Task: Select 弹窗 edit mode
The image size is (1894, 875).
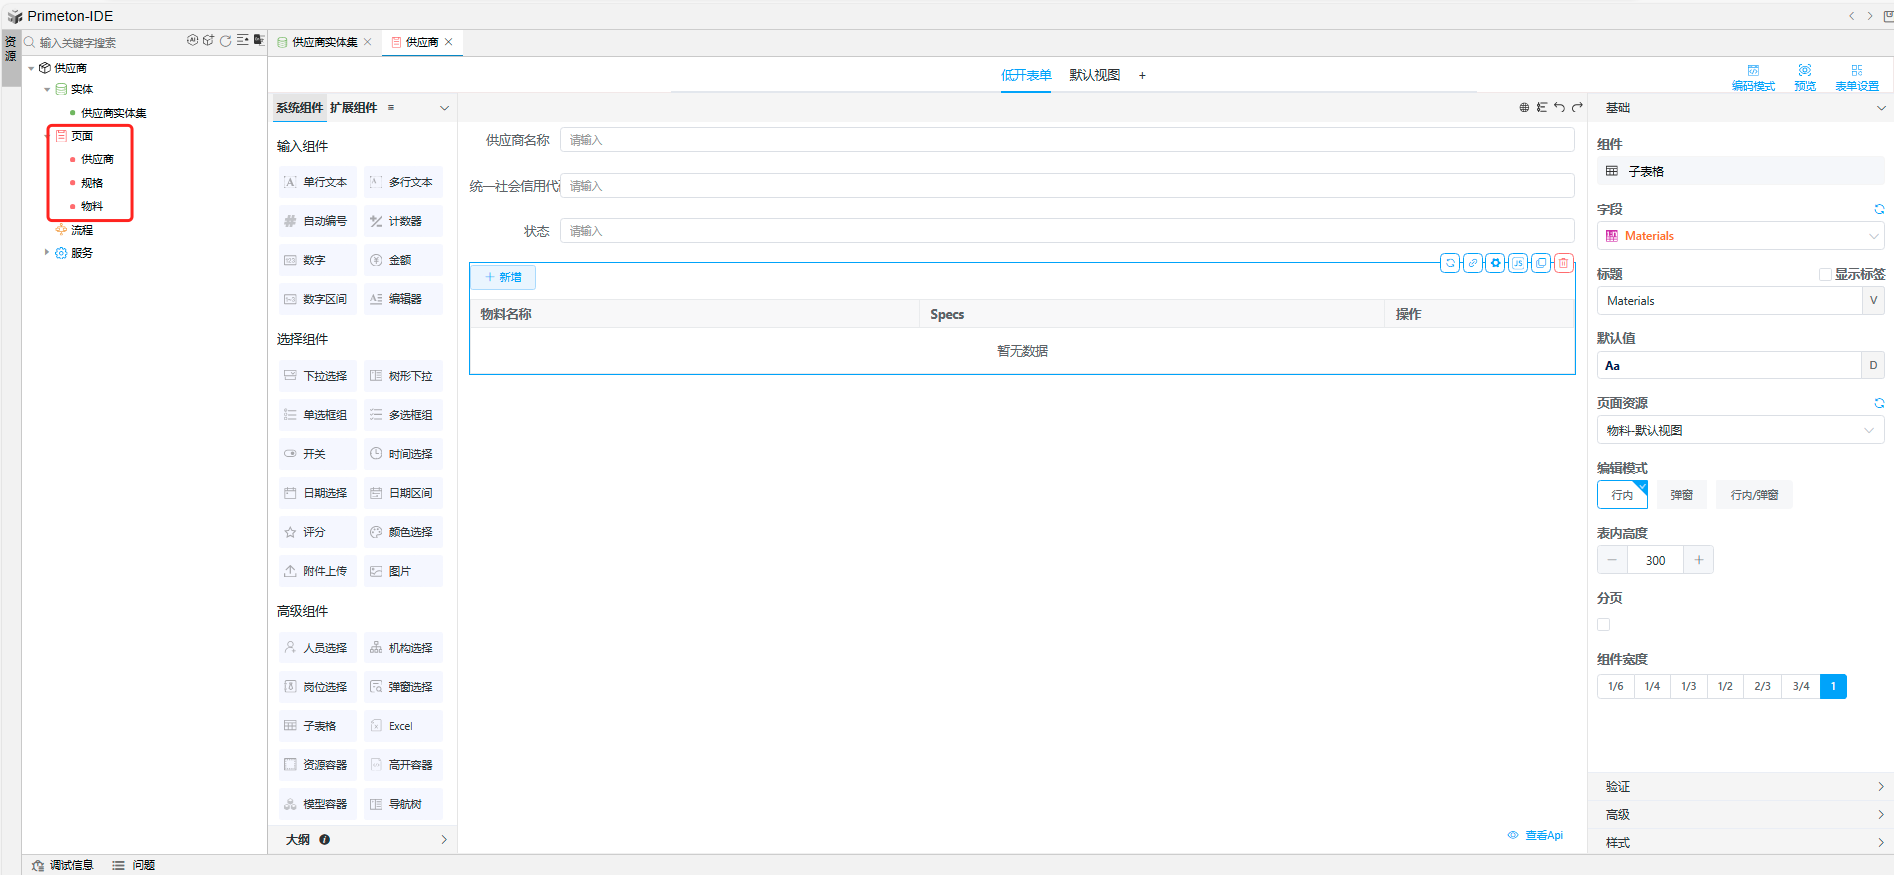Action: pyautogui.click(x=1682, y=495)
